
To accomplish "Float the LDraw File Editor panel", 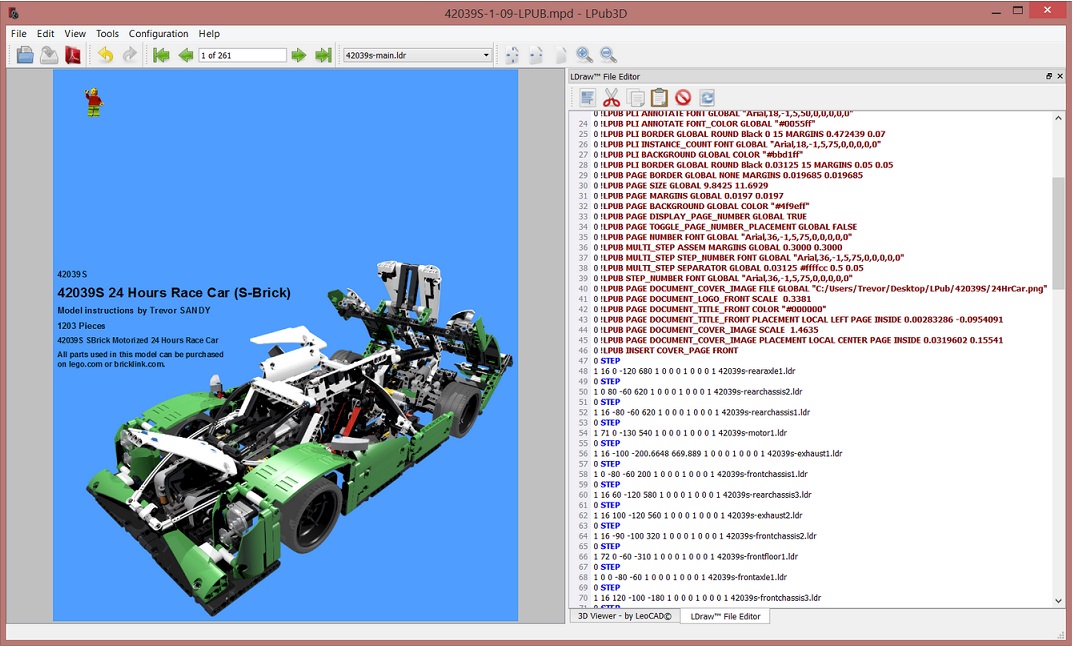I will 1048,76.
